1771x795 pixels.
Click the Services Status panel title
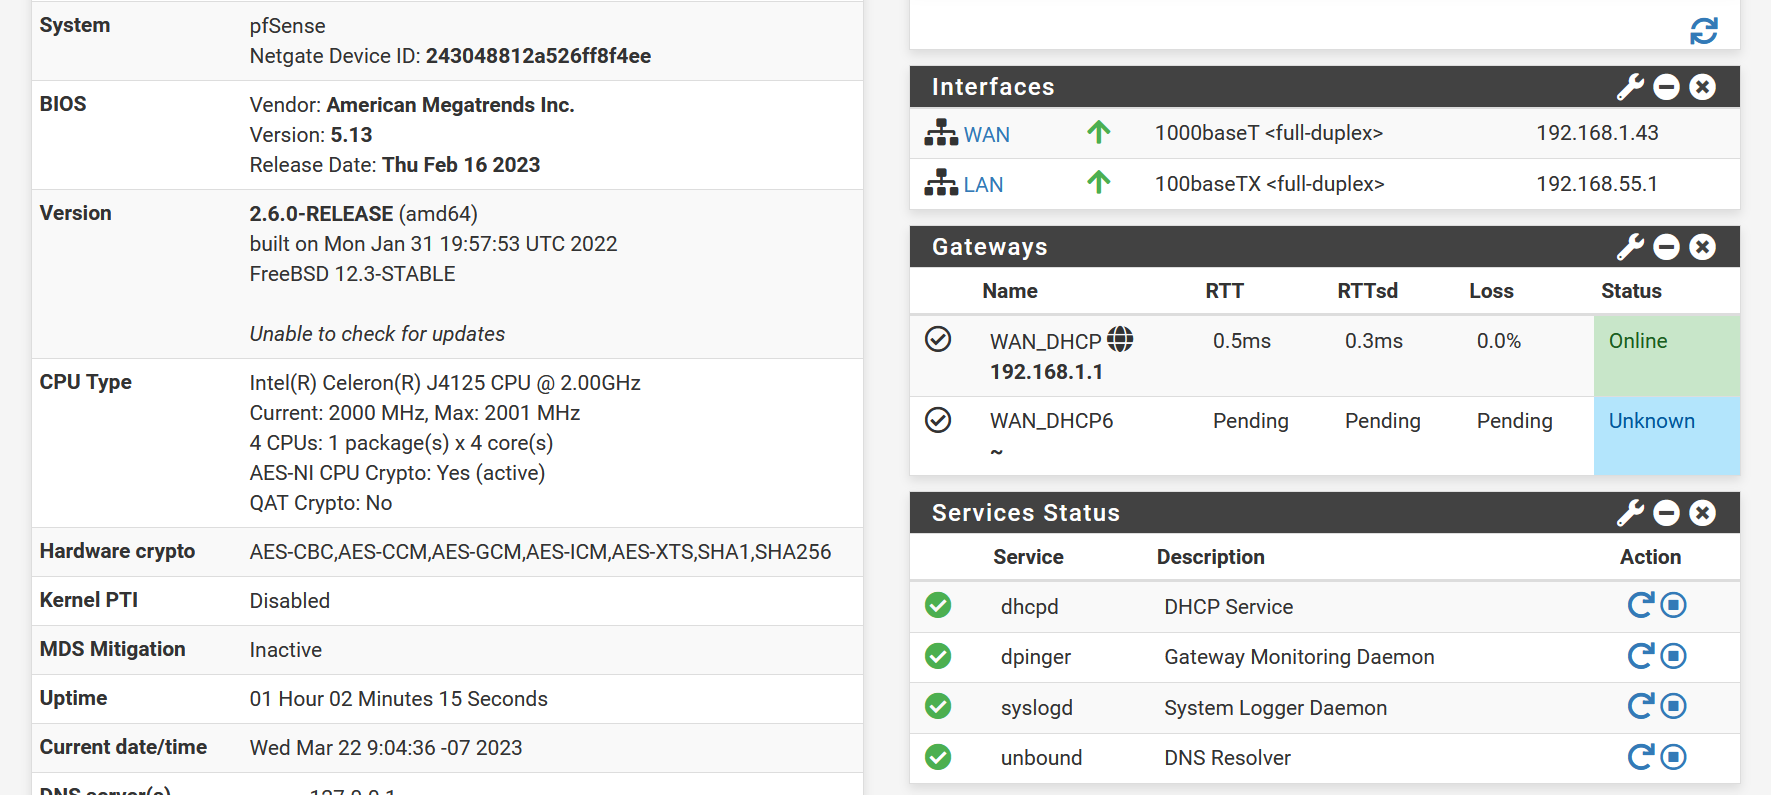[x=1026, y=513]
